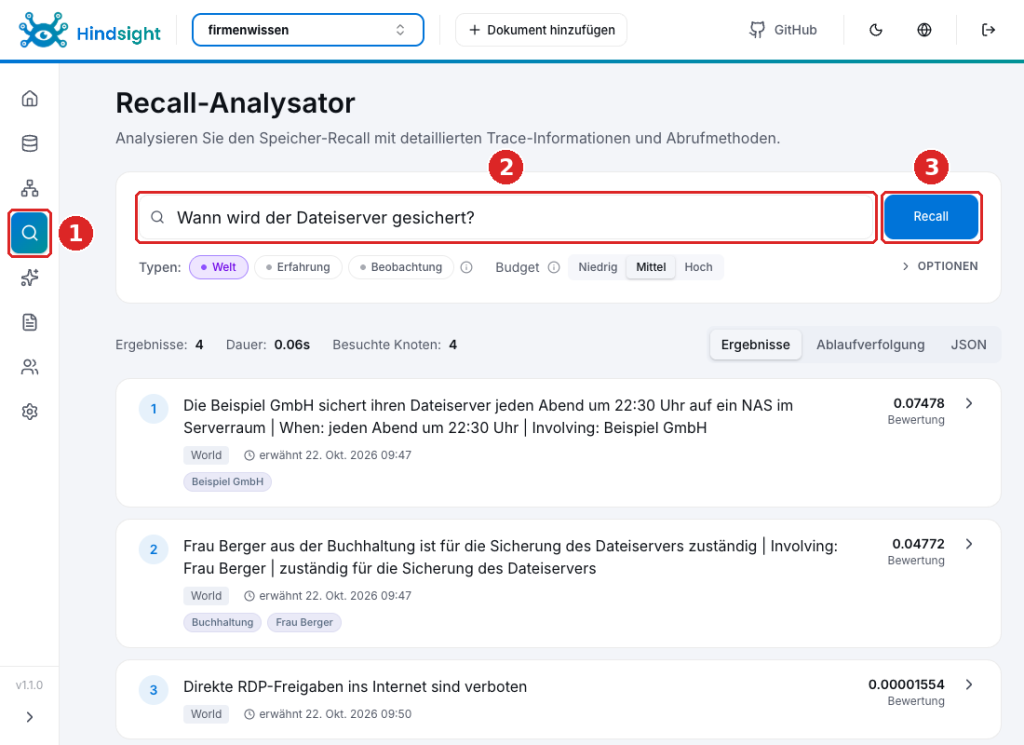Expand result 3 chevron with score 0.00001554
Image resolution: width=1024 pixels, height=745 pixels.
969,684
